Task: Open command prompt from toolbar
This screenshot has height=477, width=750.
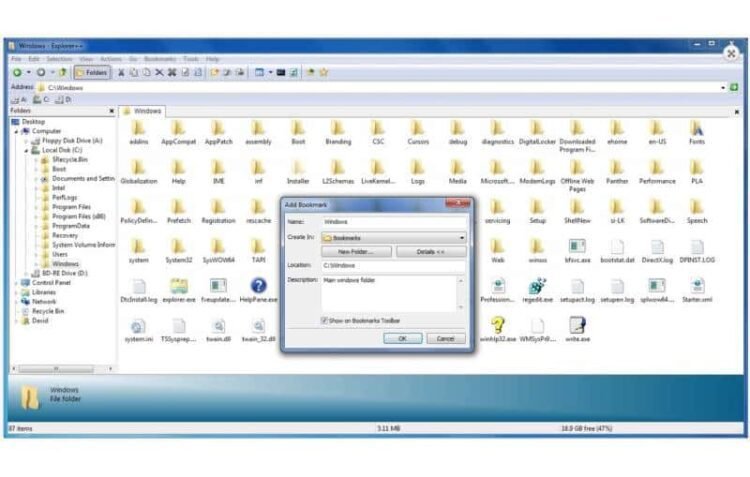Action: [281, 73]
